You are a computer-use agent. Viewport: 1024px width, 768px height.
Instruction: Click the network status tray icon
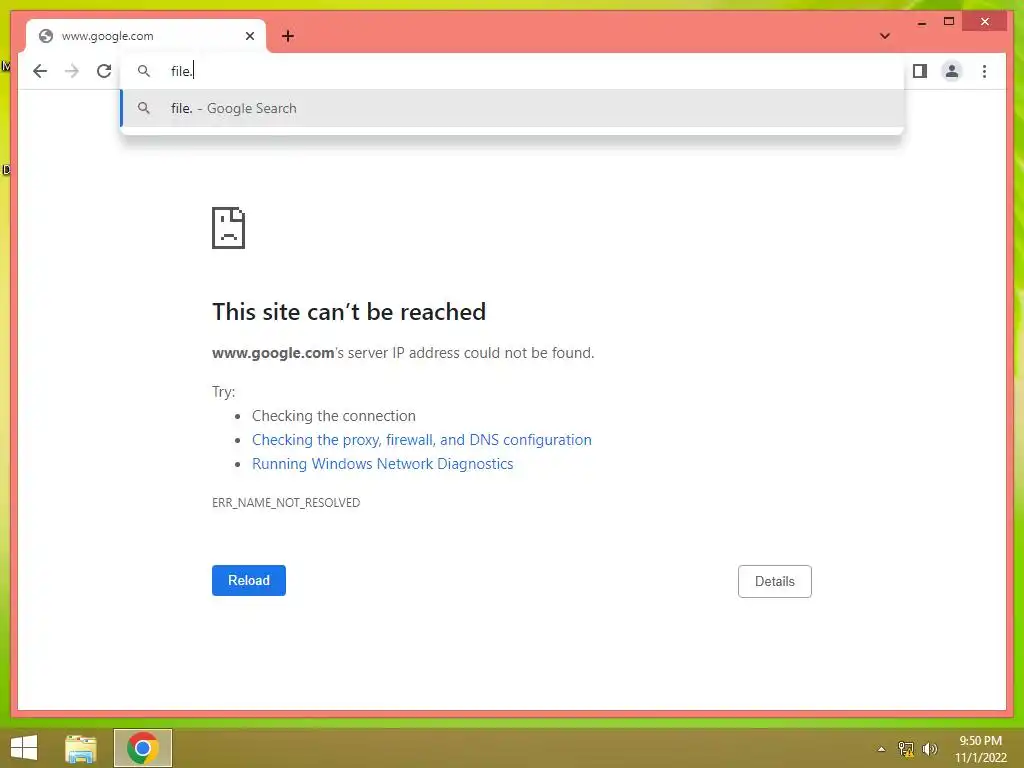click(x=905, y=749)
